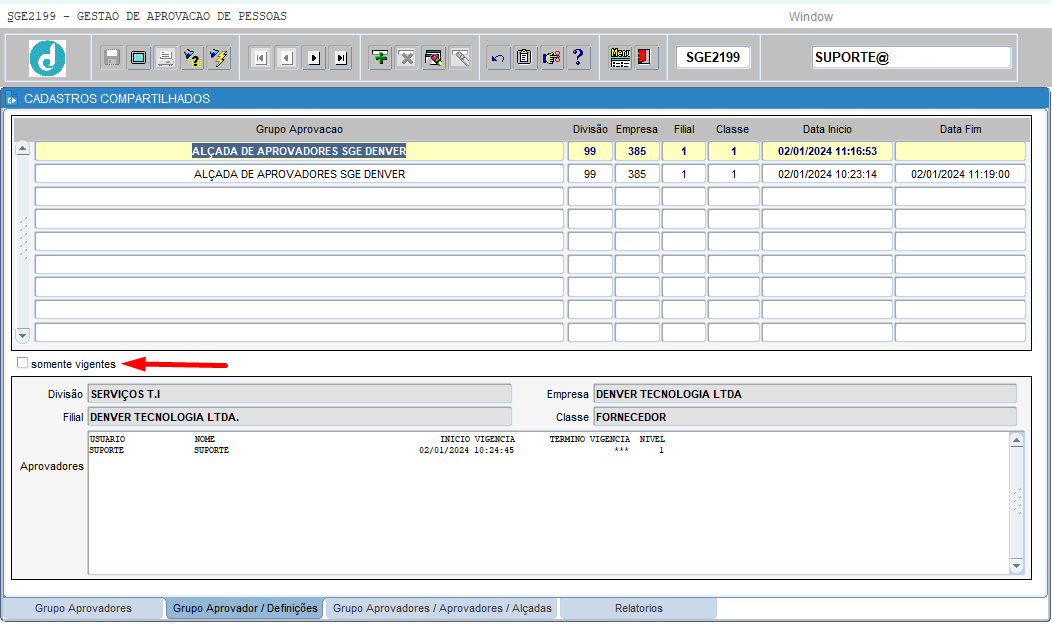Click the Data Inicio column header

(x=827, y=129)
